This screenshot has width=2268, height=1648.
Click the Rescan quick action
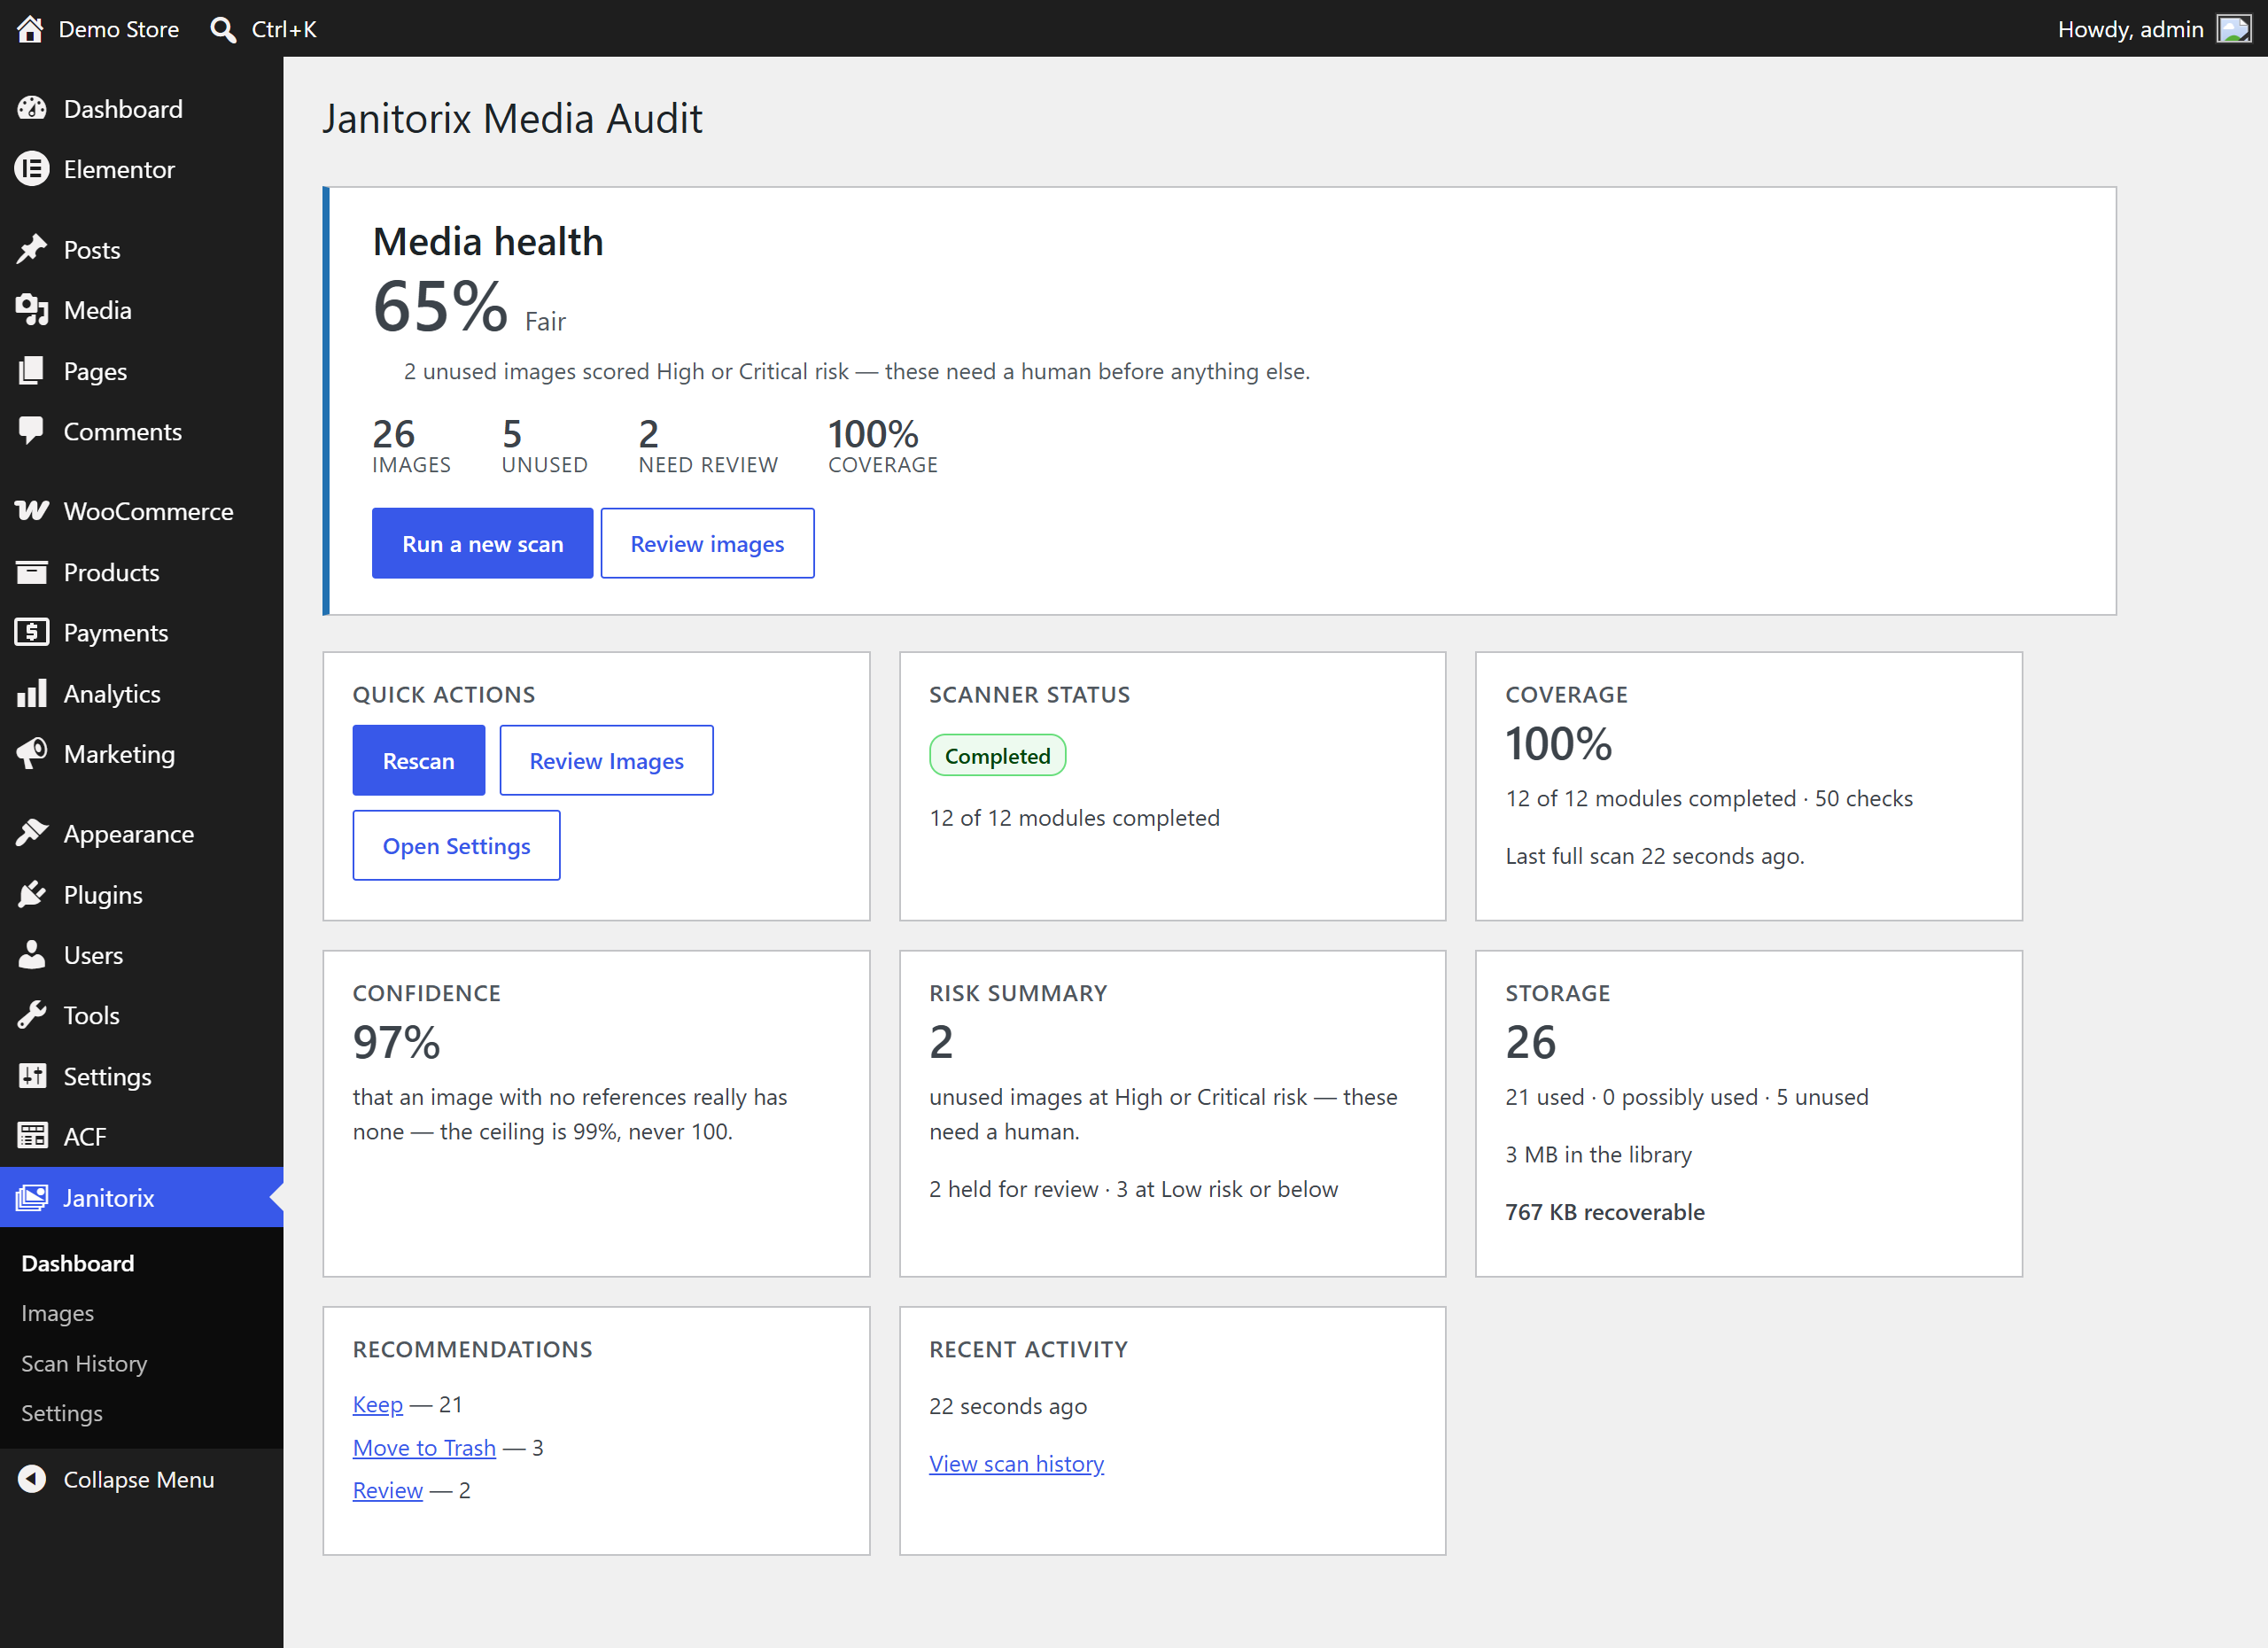(418, 760)
